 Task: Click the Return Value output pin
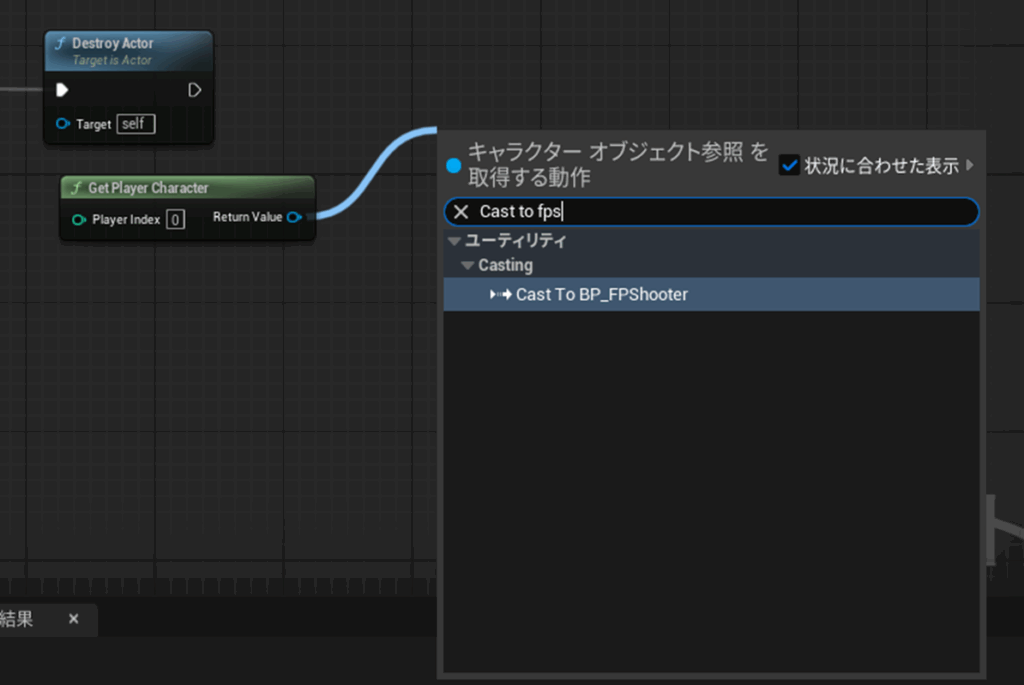(294, 217)
